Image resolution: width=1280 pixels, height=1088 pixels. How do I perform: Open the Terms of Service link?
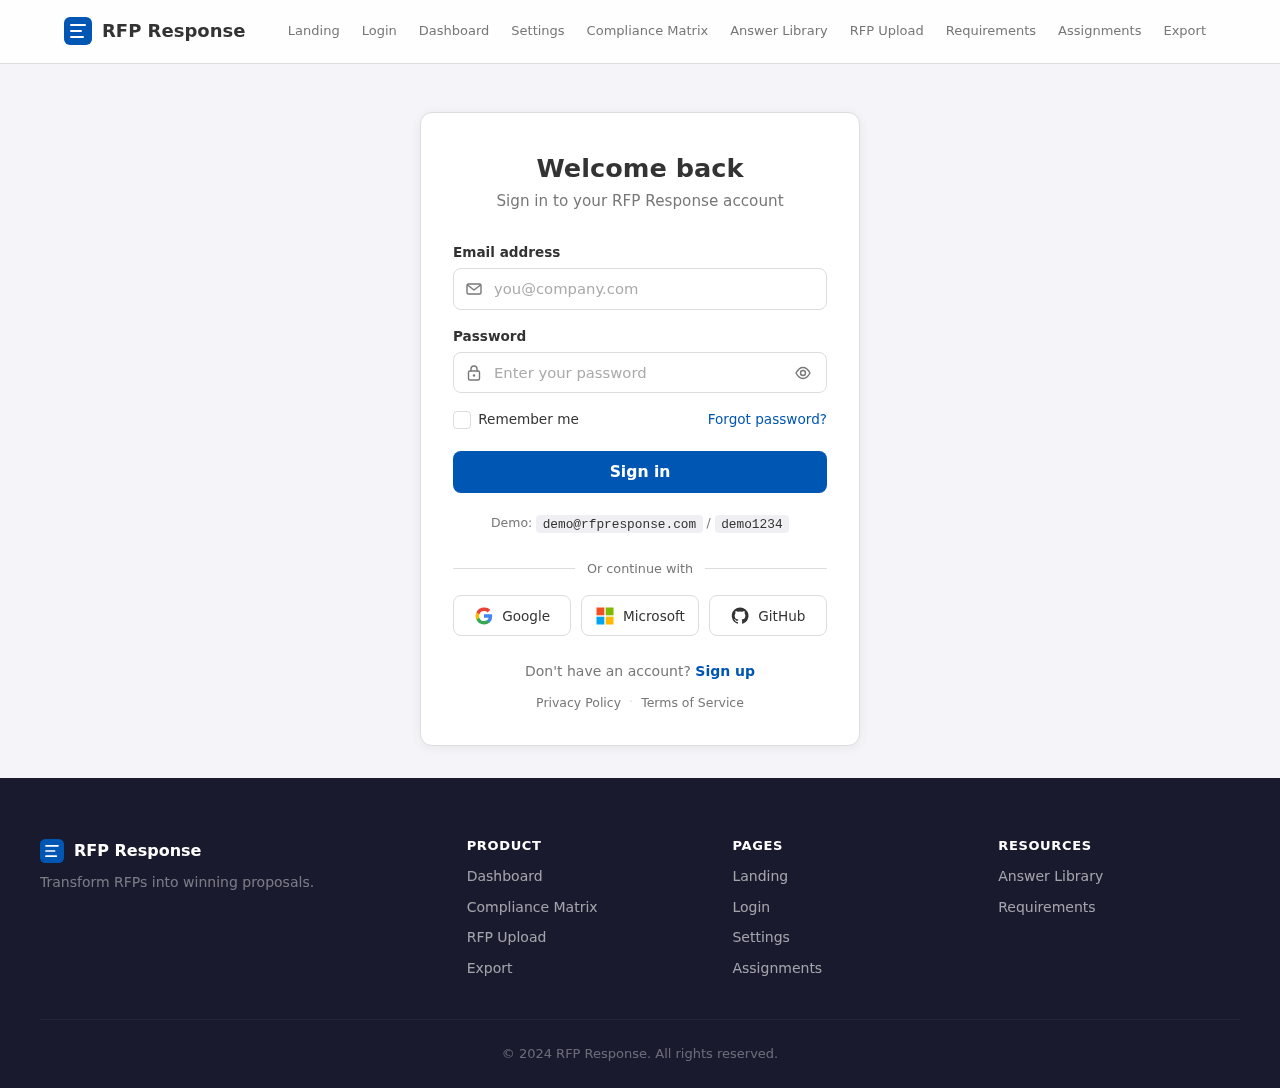click(x=692, y=703)
